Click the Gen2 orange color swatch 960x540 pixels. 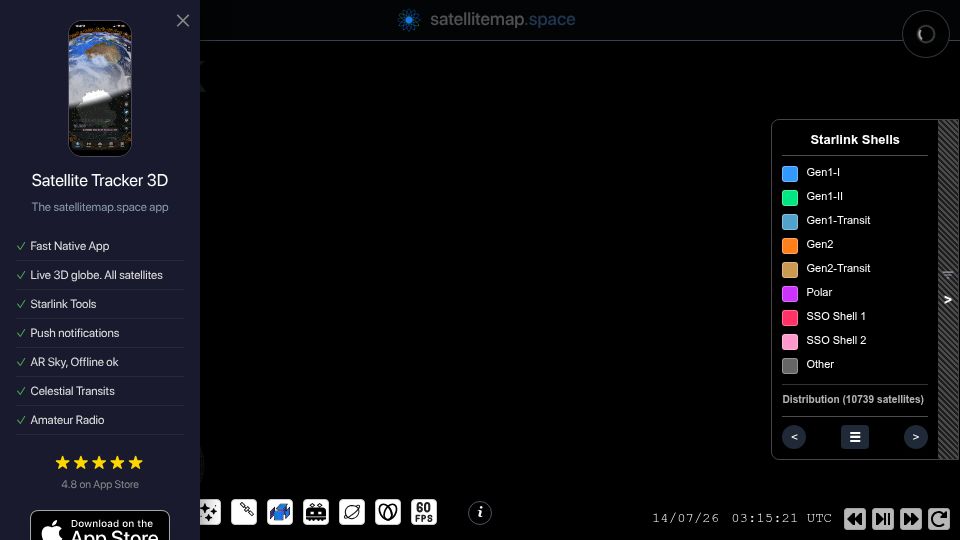tap(790, 246)
